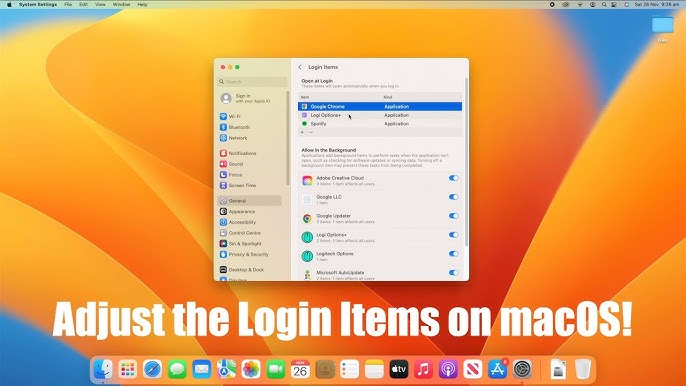Open Focus settings in the sidebar
Screen dimensions: 686x386
click(231, 175)
